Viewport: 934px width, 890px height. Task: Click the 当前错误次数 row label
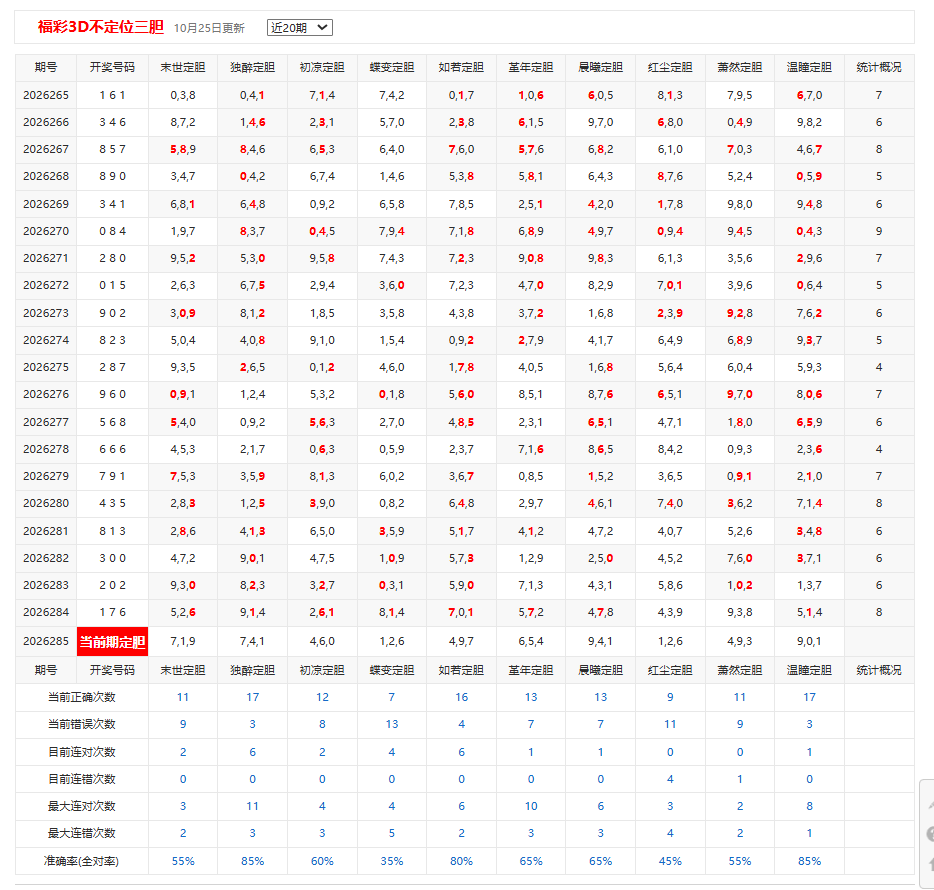click(82, 724)
